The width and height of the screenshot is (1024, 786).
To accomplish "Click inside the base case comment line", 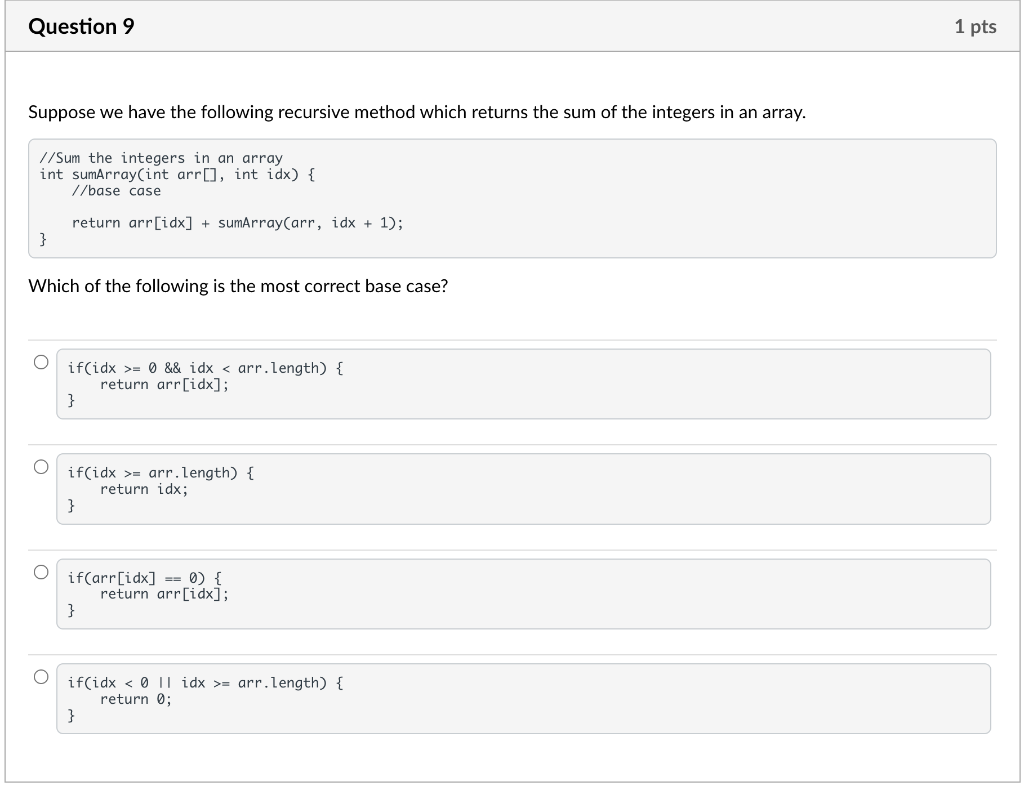I will point(113,190).
